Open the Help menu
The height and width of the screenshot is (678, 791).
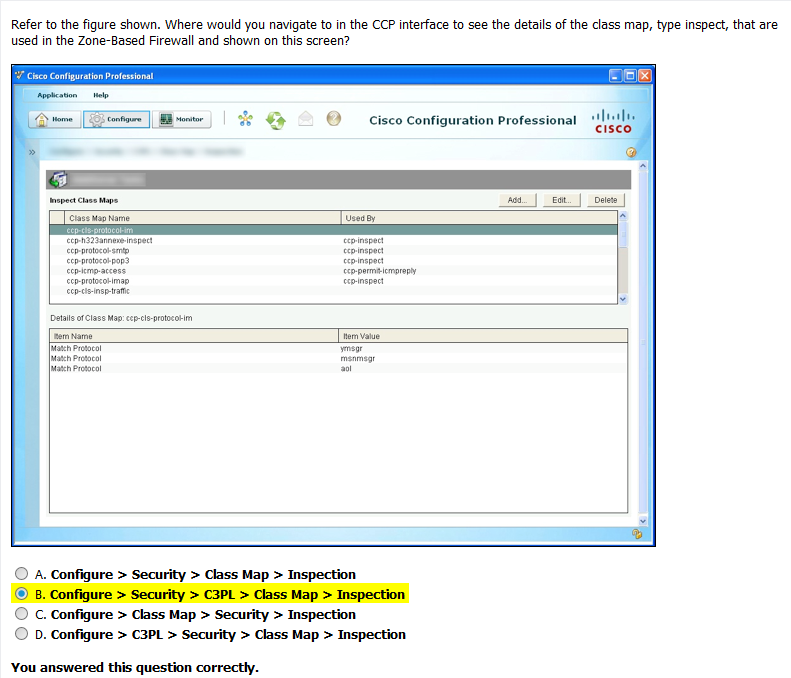pos(101,95)
